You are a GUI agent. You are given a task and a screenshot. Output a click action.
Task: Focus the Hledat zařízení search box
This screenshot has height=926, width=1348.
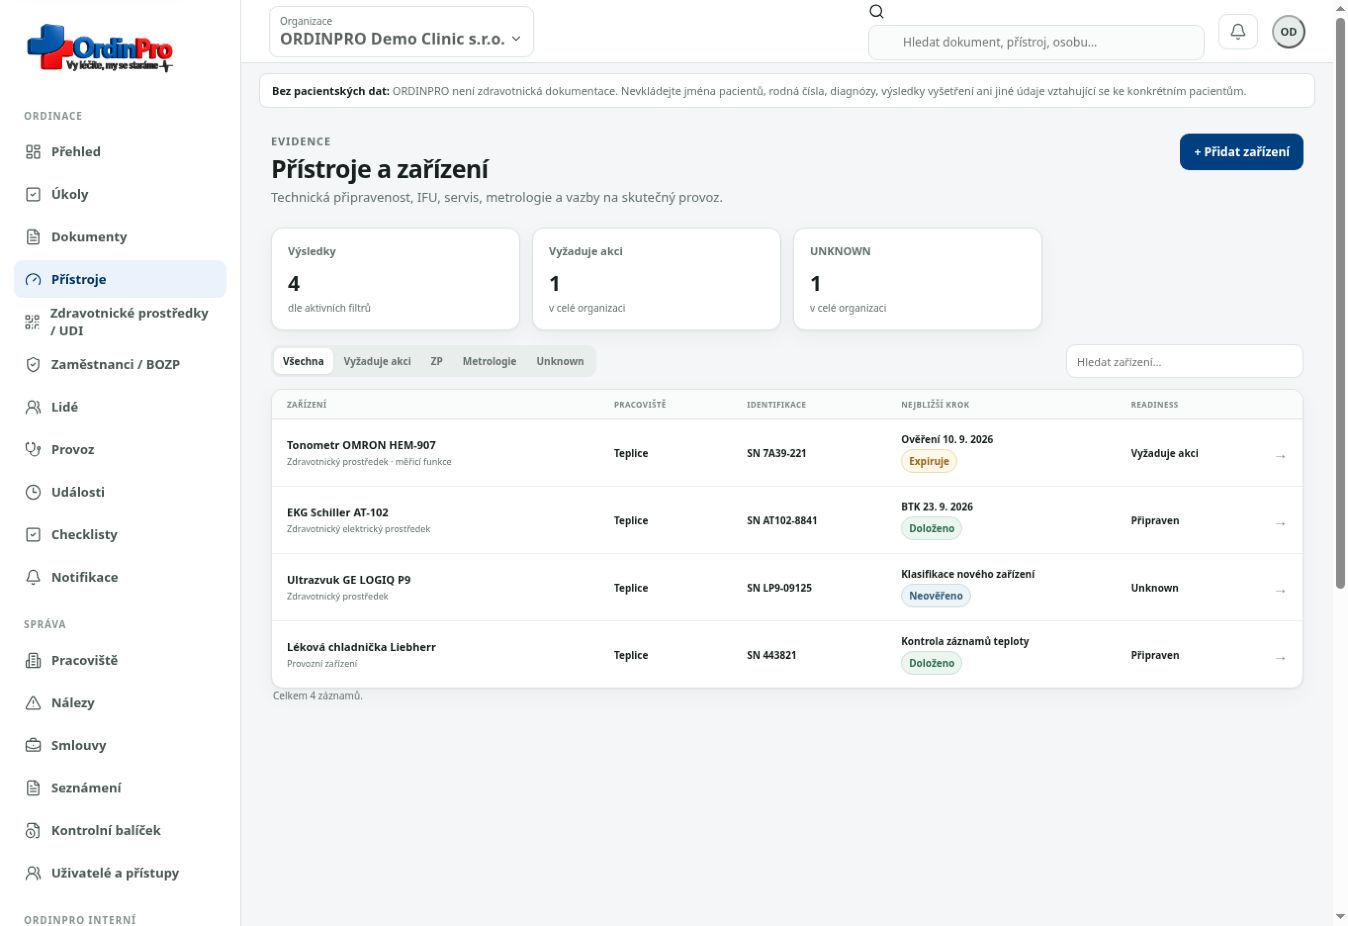pos(1184,361)
